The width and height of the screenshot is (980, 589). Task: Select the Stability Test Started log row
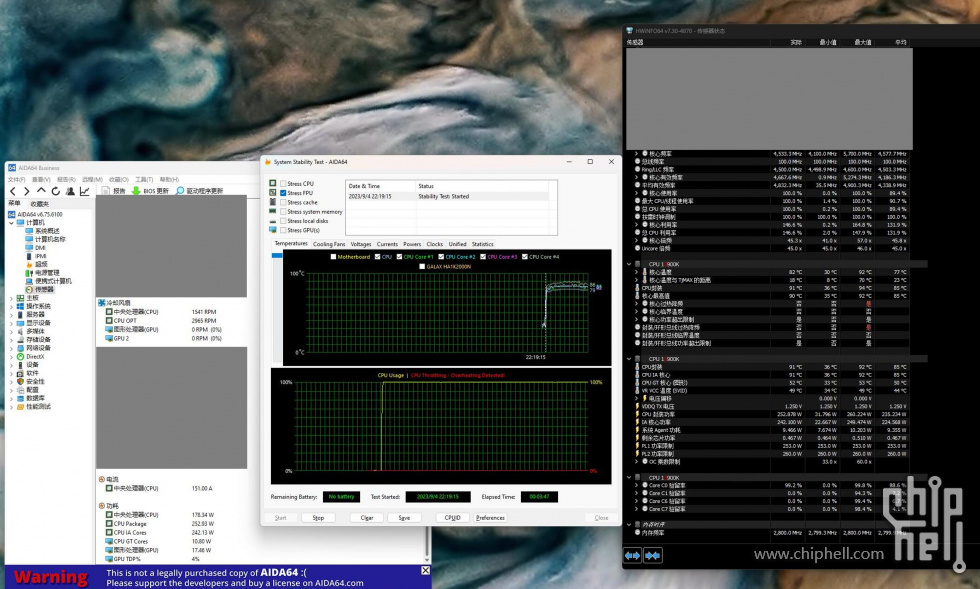pos(448,196)
